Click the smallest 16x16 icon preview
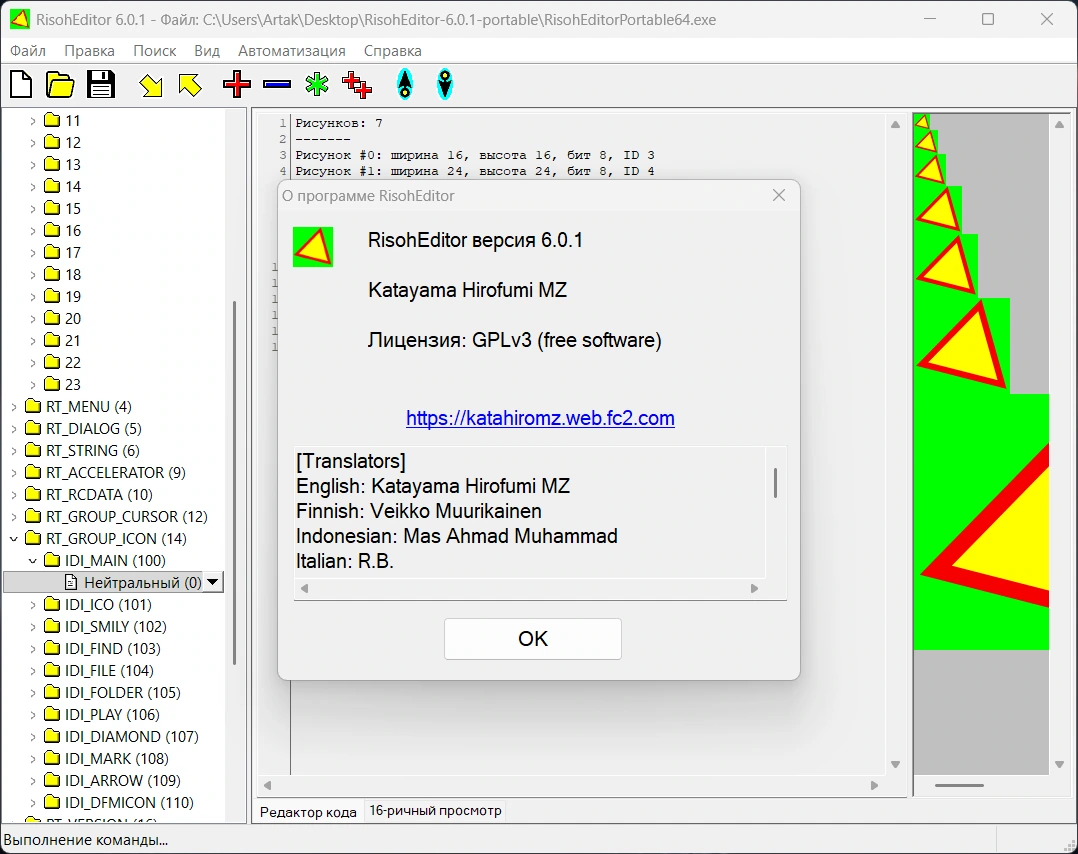This screenshot has width=1078, height=854. click(x=922, y=122)
